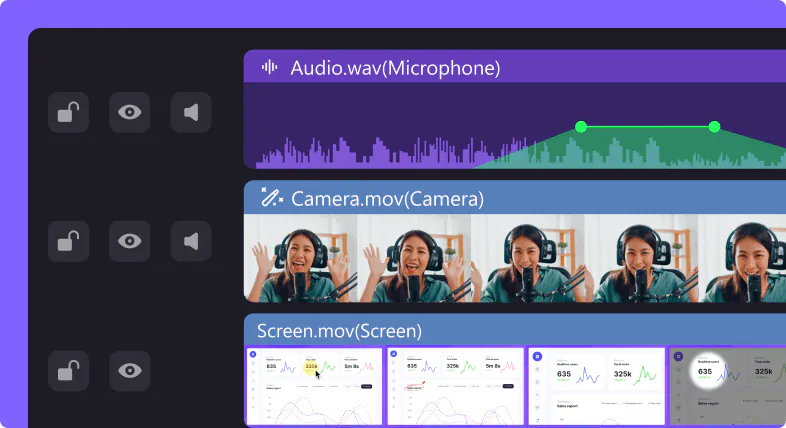The image size is (786, 428).
Task: Click the green volume envelope line between keyframes
Action: (x=648, y=127)
